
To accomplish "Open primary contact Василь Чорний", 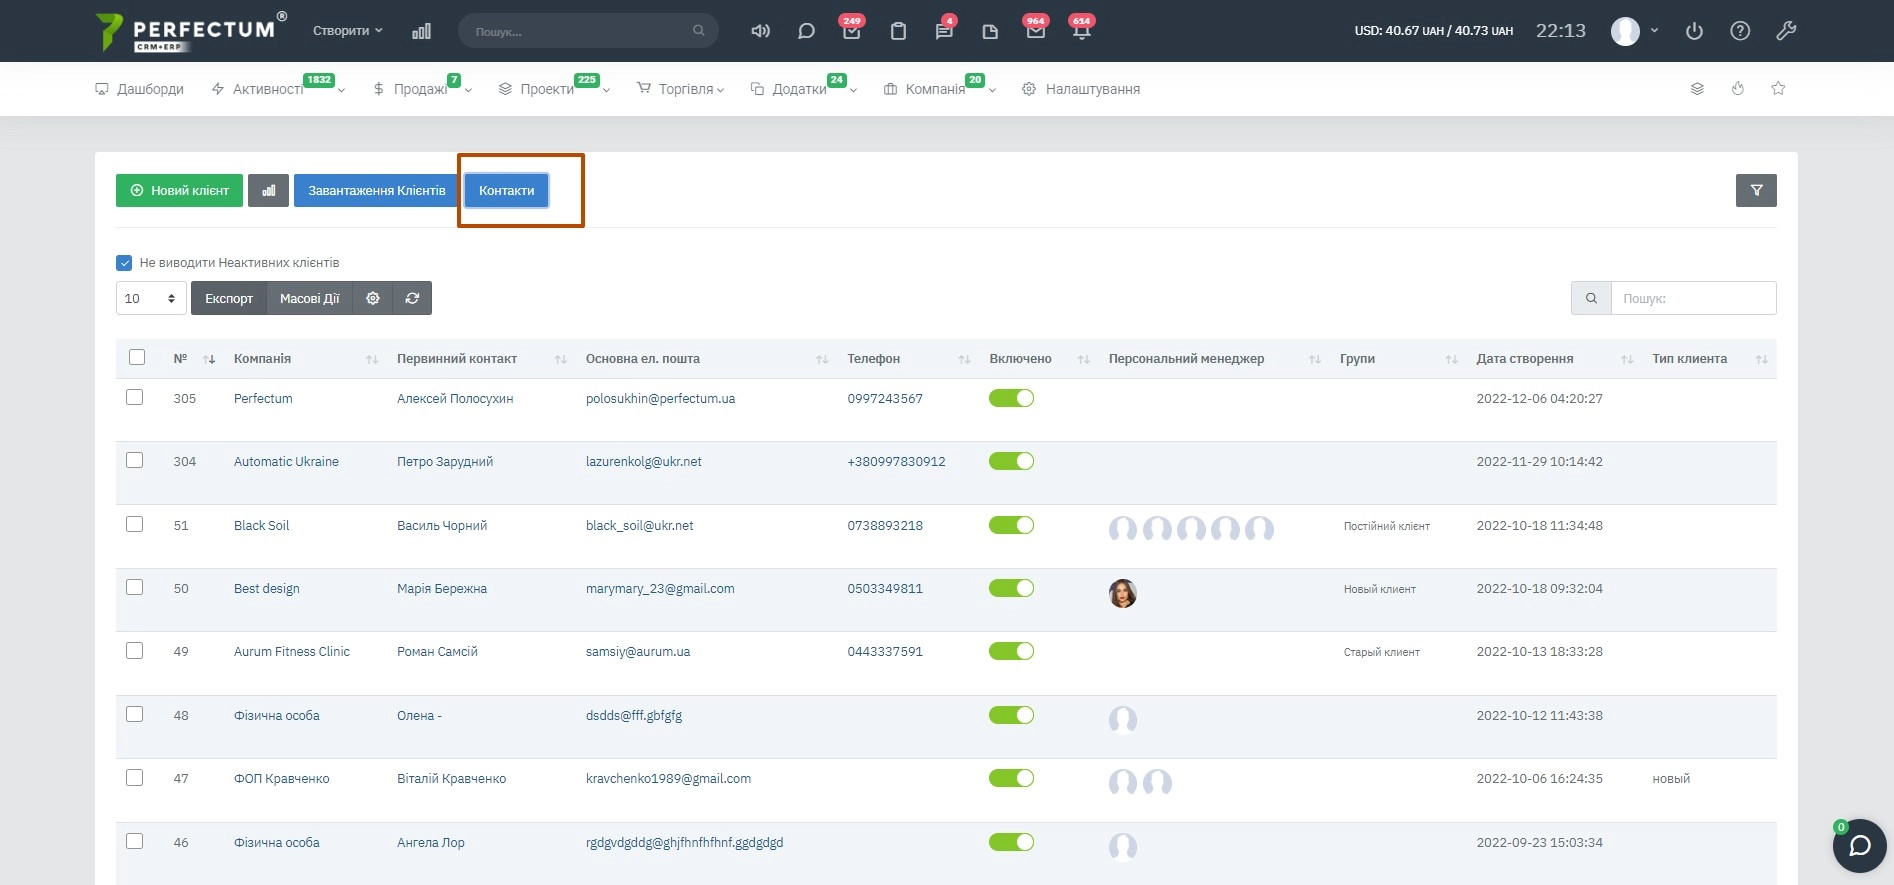I will point(442,525).
